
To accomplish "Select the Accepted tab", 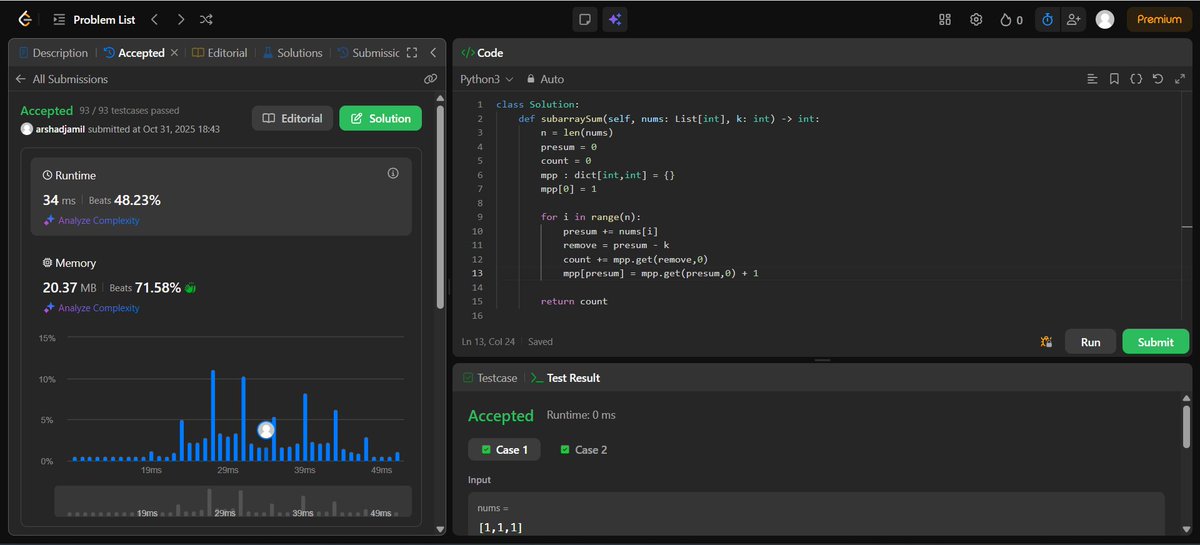I will click(134, 53).
